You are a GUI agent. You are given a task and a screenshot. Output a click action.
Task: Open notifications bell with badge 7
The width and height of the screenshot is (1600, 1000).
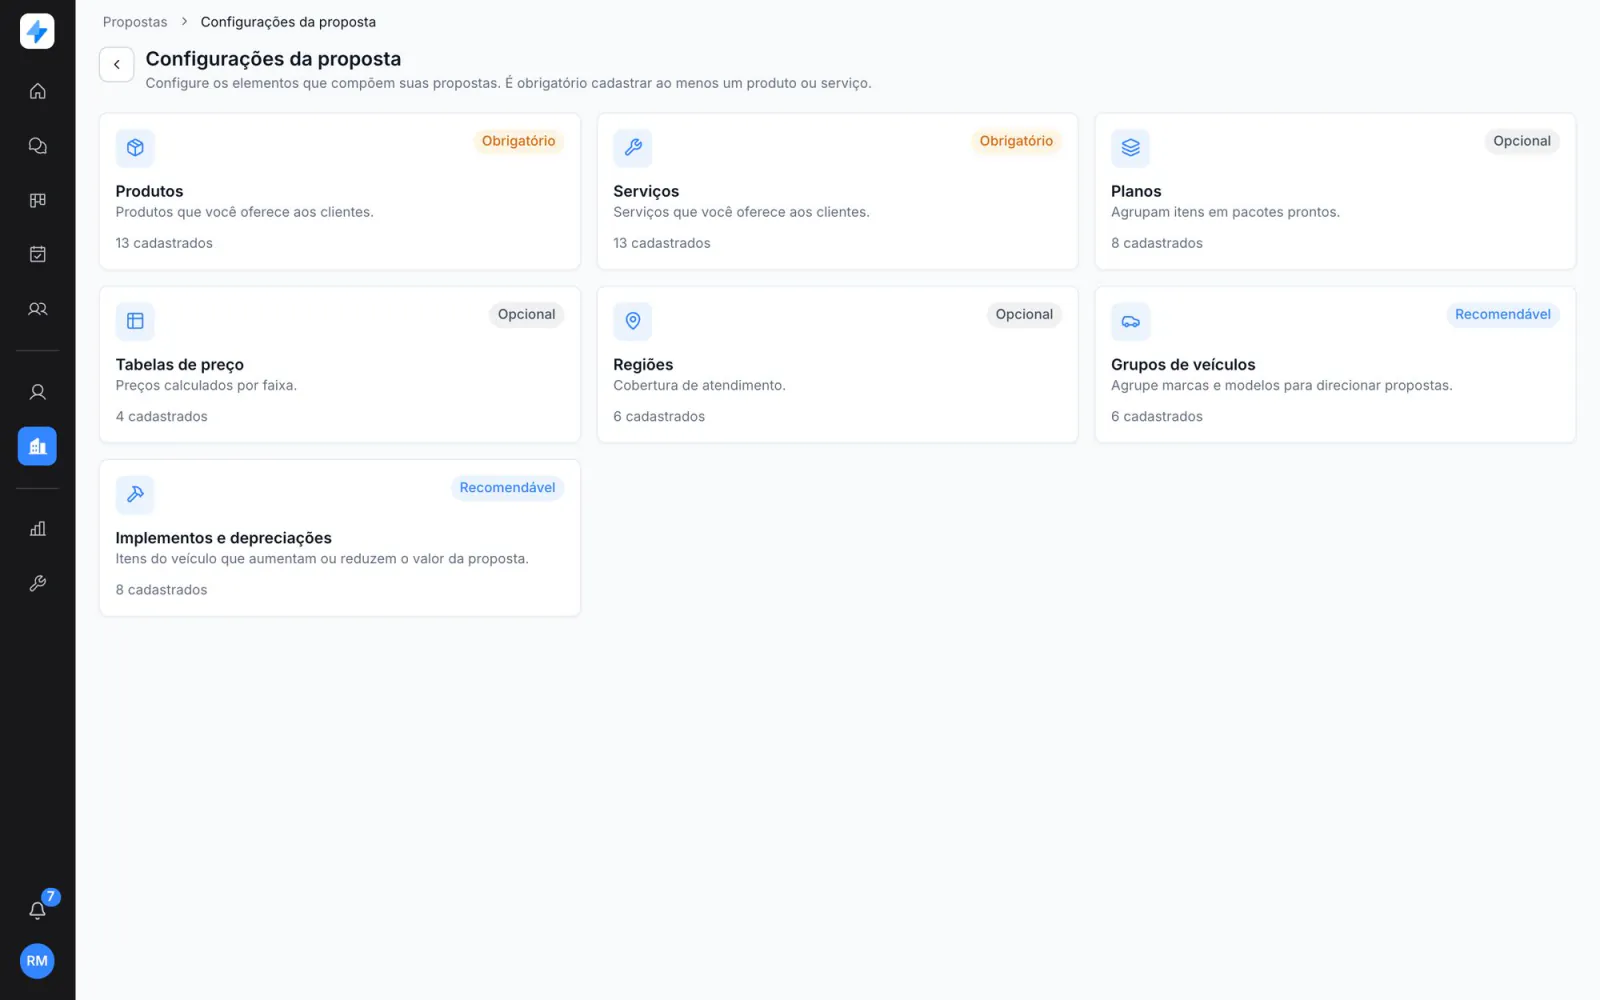[37, 910]
